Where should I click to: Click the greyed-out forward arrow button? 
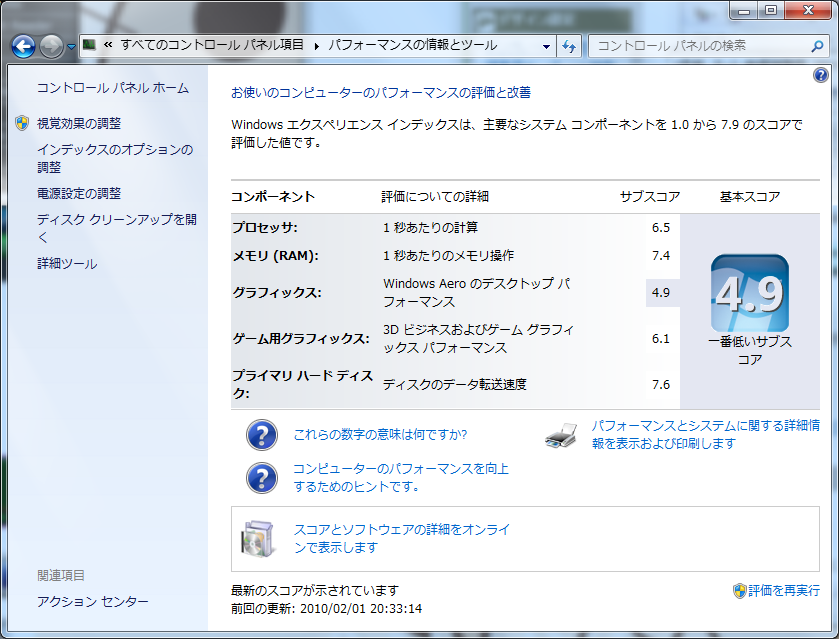click(51, 46)
